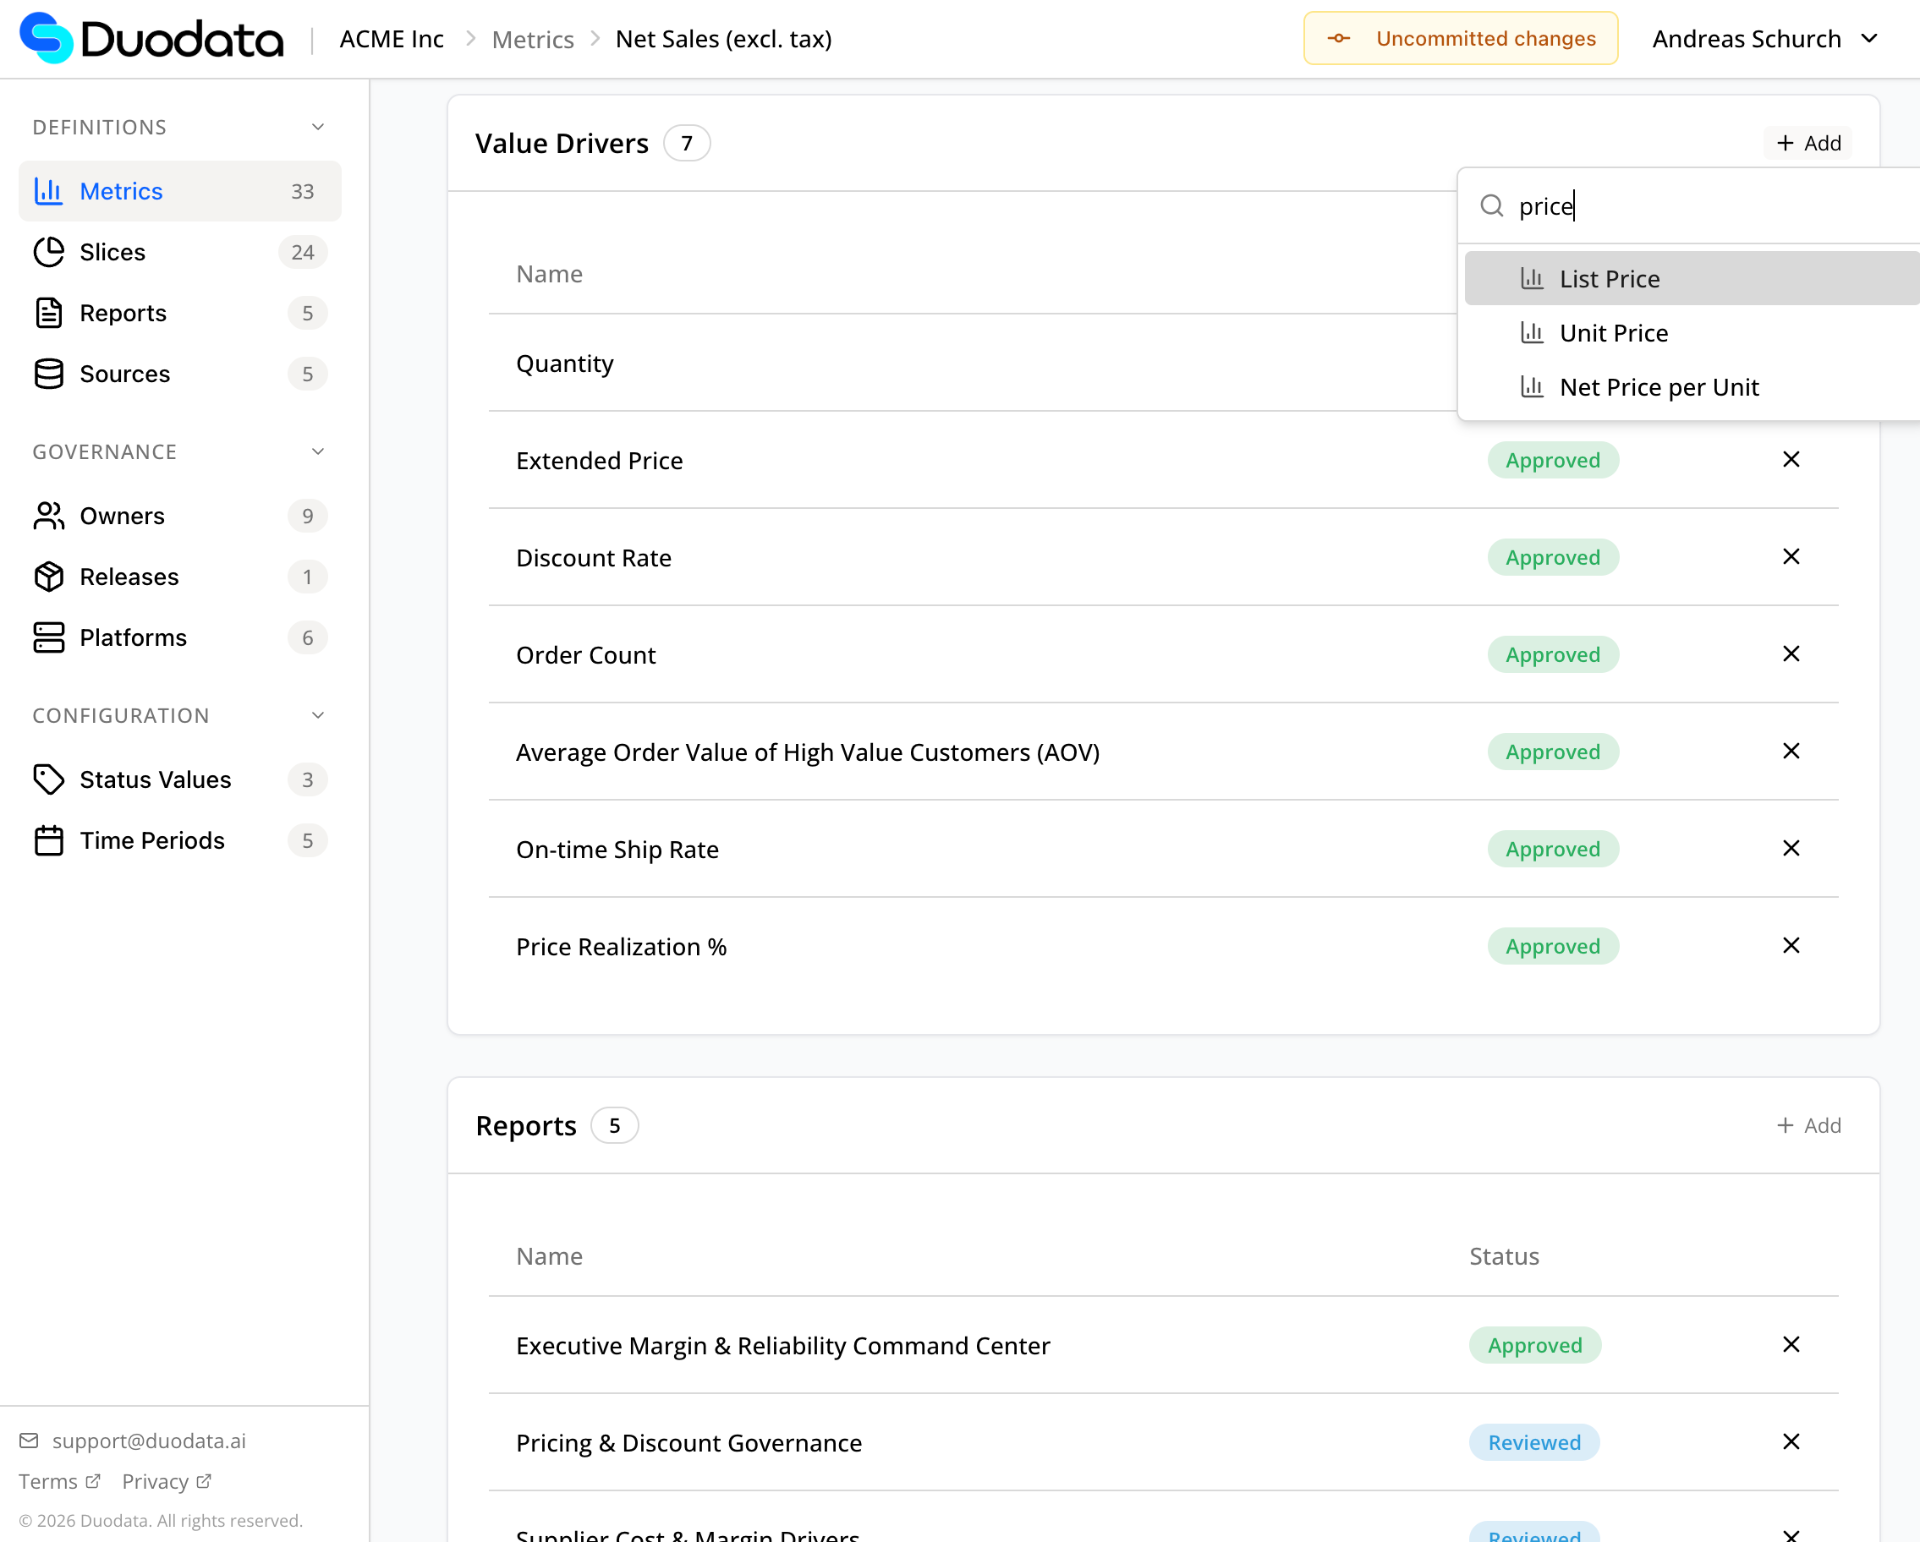1920x1542 pixels.
Task: Click Add in the Reports section
Action: click(x=1808, y=1126)
